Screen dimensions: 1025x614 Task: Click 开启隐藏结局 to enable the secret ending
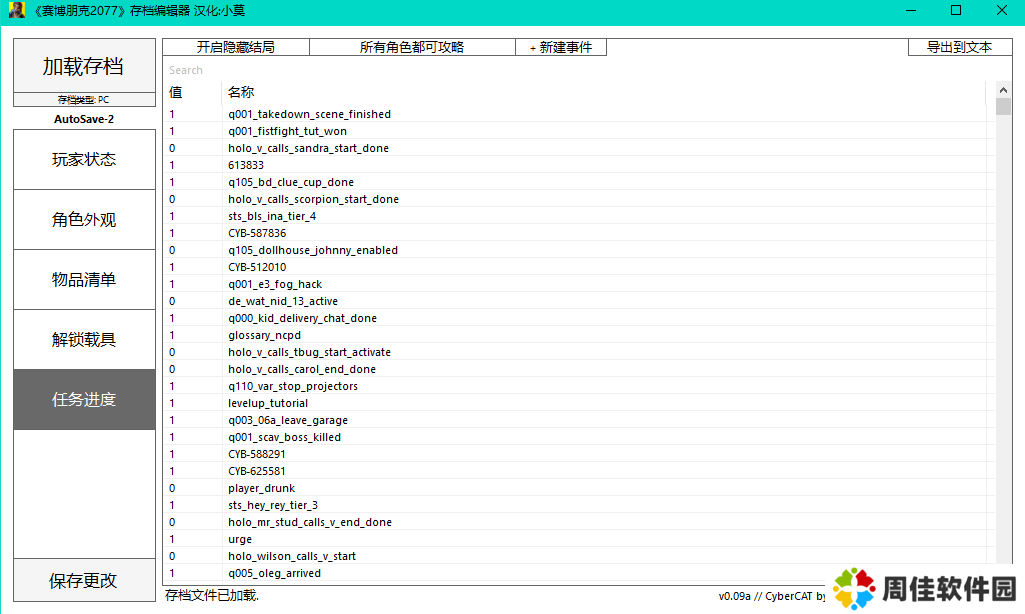[x=235, y=47]
